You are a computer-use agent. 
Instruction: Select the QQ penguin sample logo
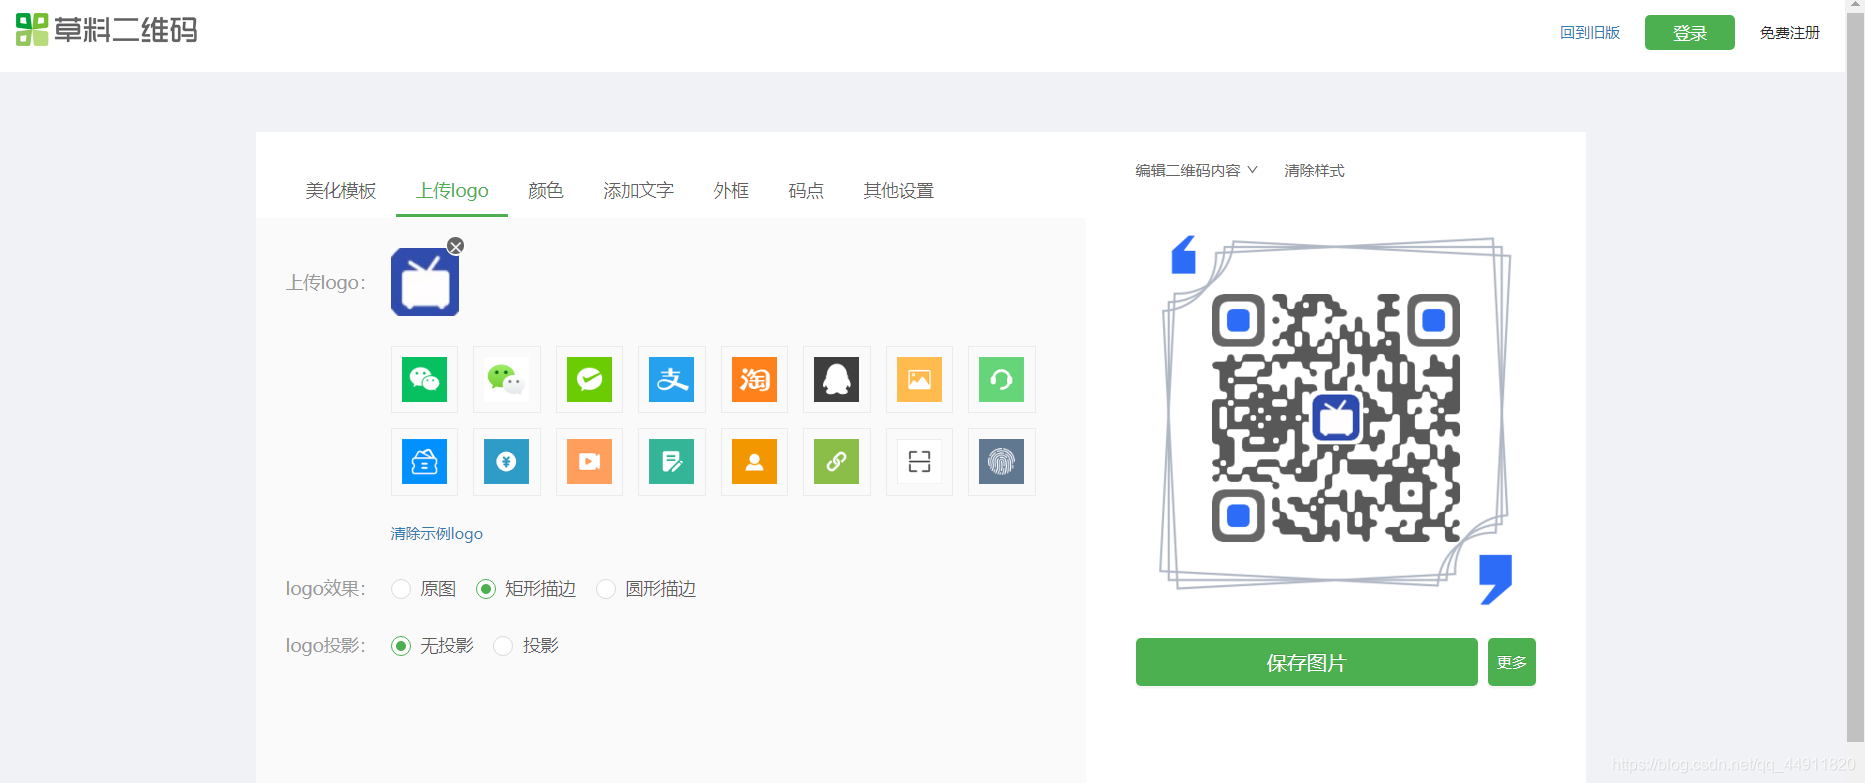click(x=837, y=380)
